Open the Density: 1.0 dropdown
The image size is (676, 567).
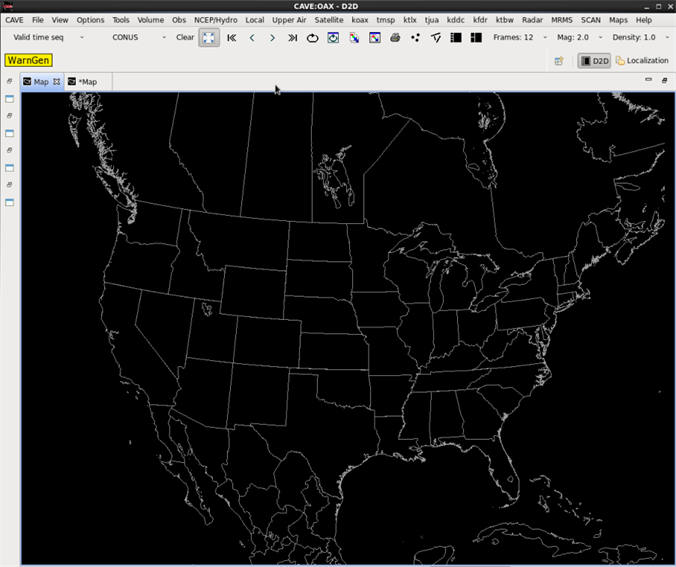641,38
